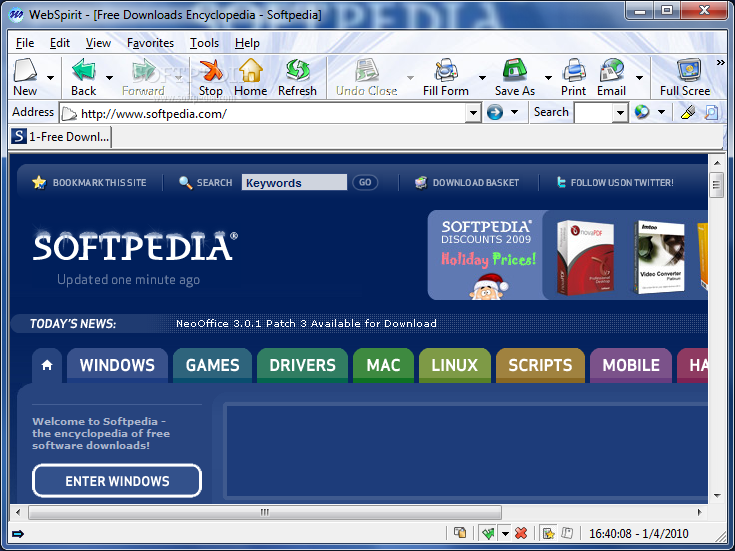Click the Softpedia logo
The height and width of the screenshot is (551, 735).
click(x=135, y=246)
